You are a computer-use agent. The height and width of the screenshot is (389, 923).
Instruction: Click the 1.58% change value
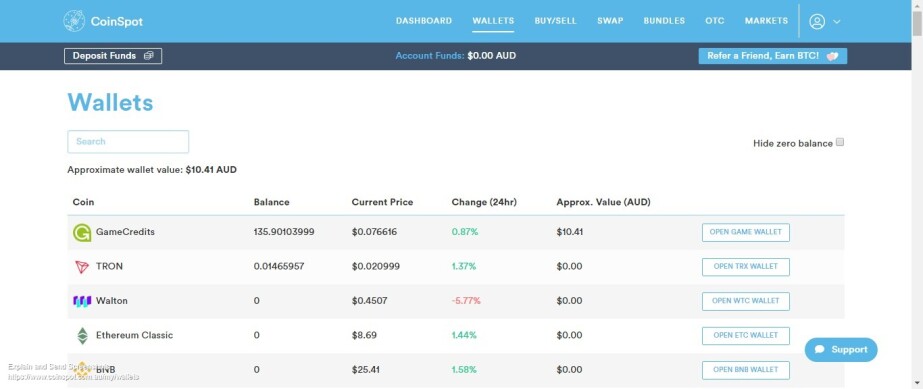(464, 370)
